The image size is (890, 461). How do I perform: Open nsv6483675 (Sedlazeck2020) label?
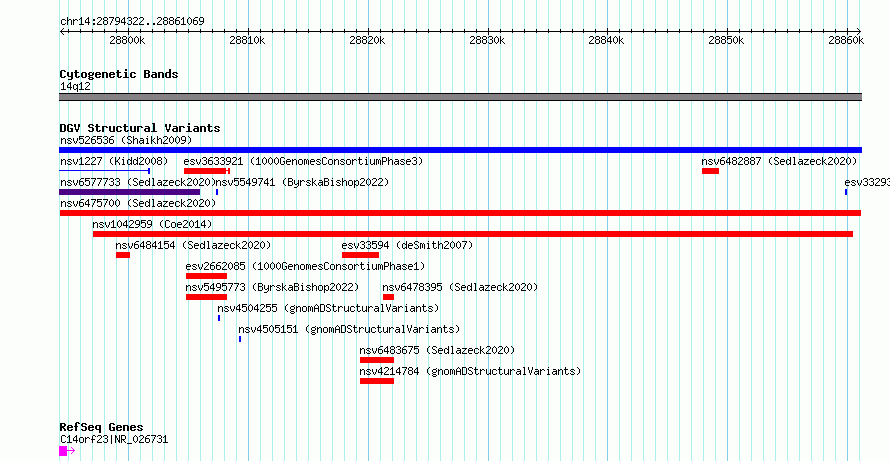[x=437, y=350]
